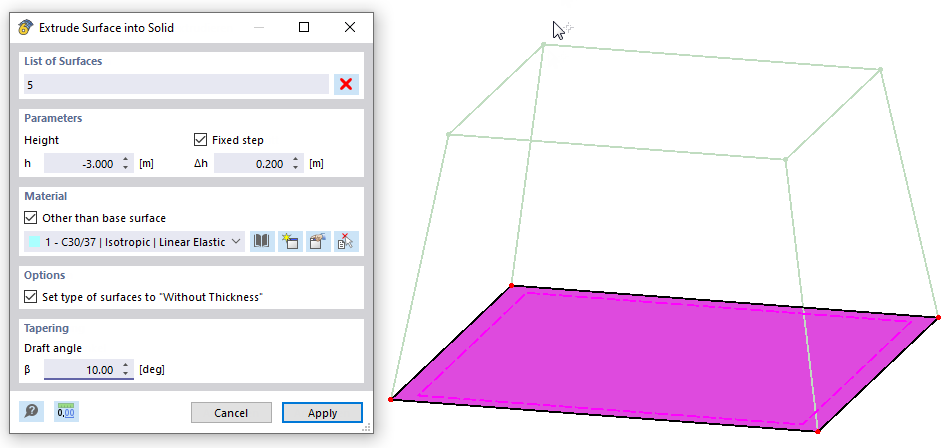Click the "Draft angle" label
The image size is (943, 448).
tap(53, 348)
